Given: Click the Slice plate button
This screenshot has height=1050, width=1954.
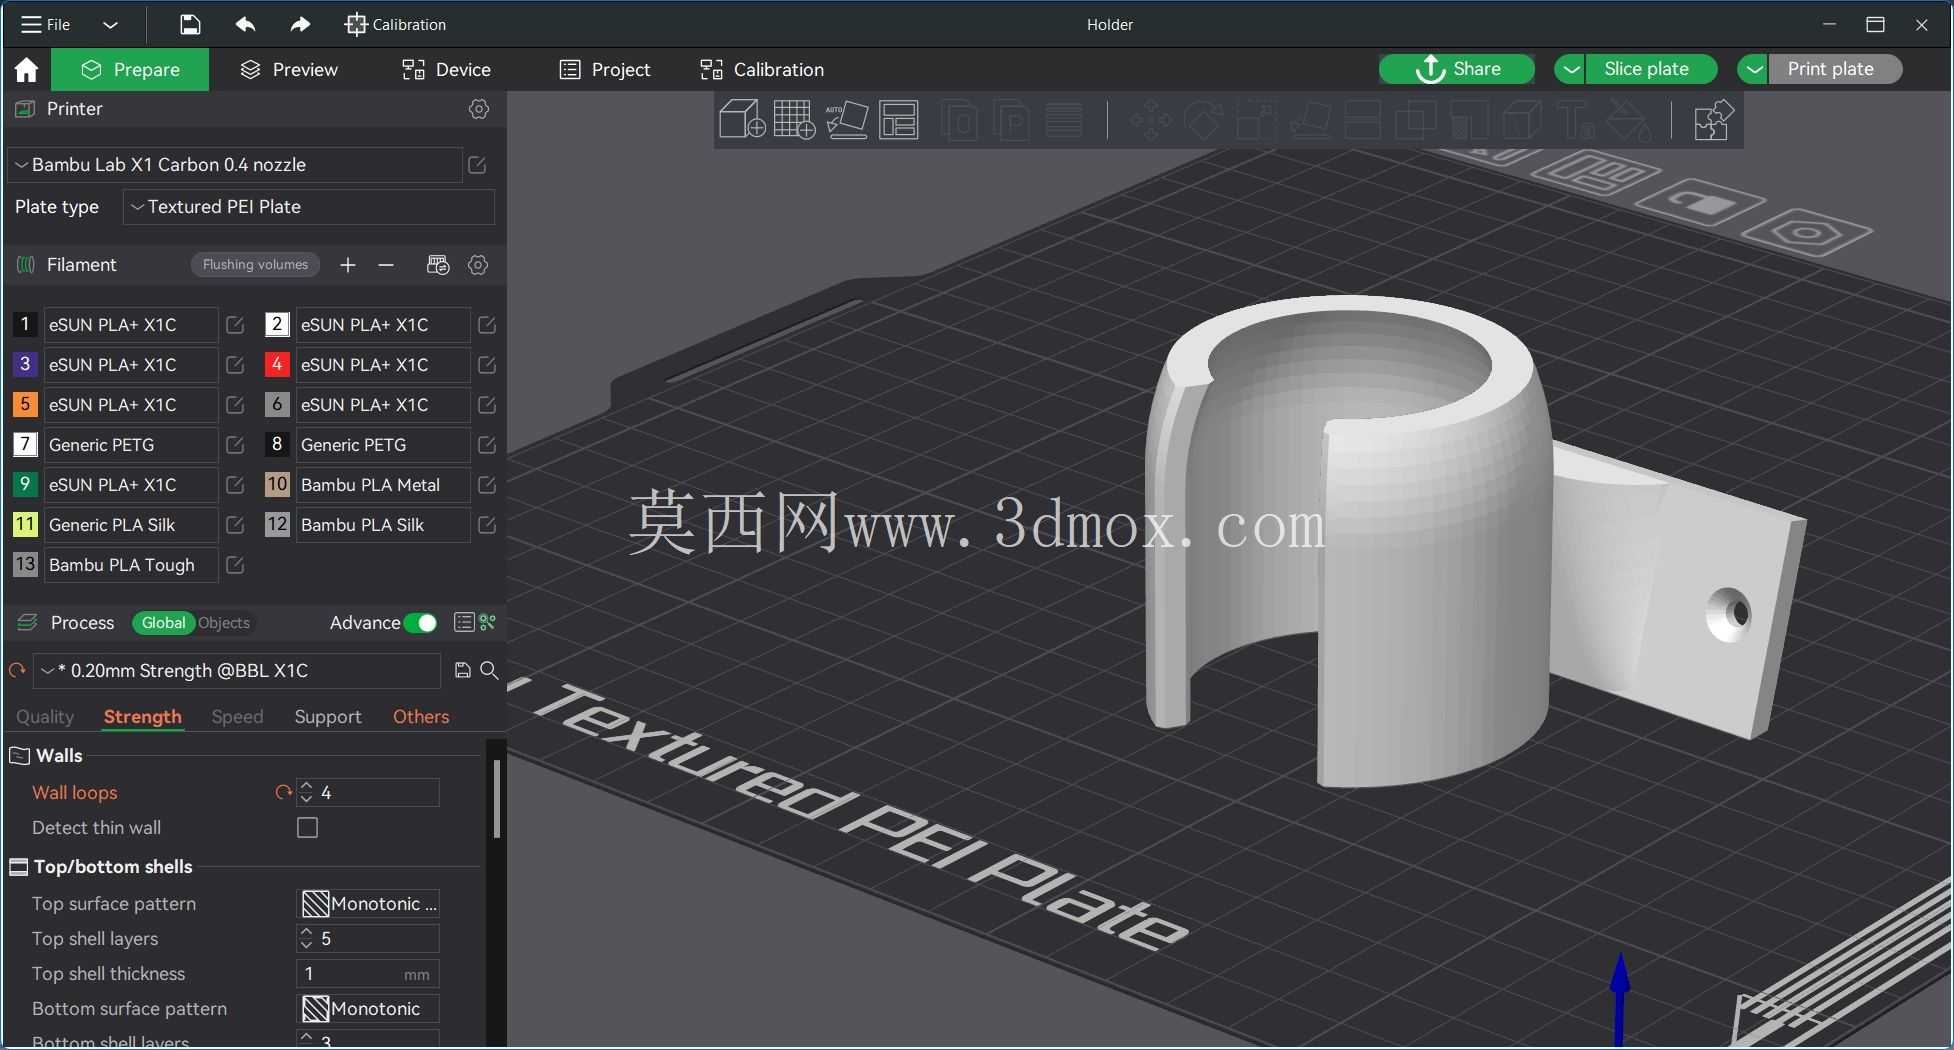Looking at the screenshot, I should [x=1651, y=69].
